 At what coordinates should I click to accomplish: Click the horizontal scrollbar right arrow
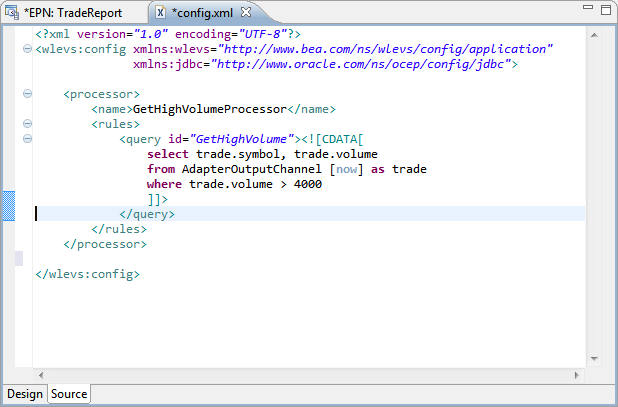[x=577, y=375]
